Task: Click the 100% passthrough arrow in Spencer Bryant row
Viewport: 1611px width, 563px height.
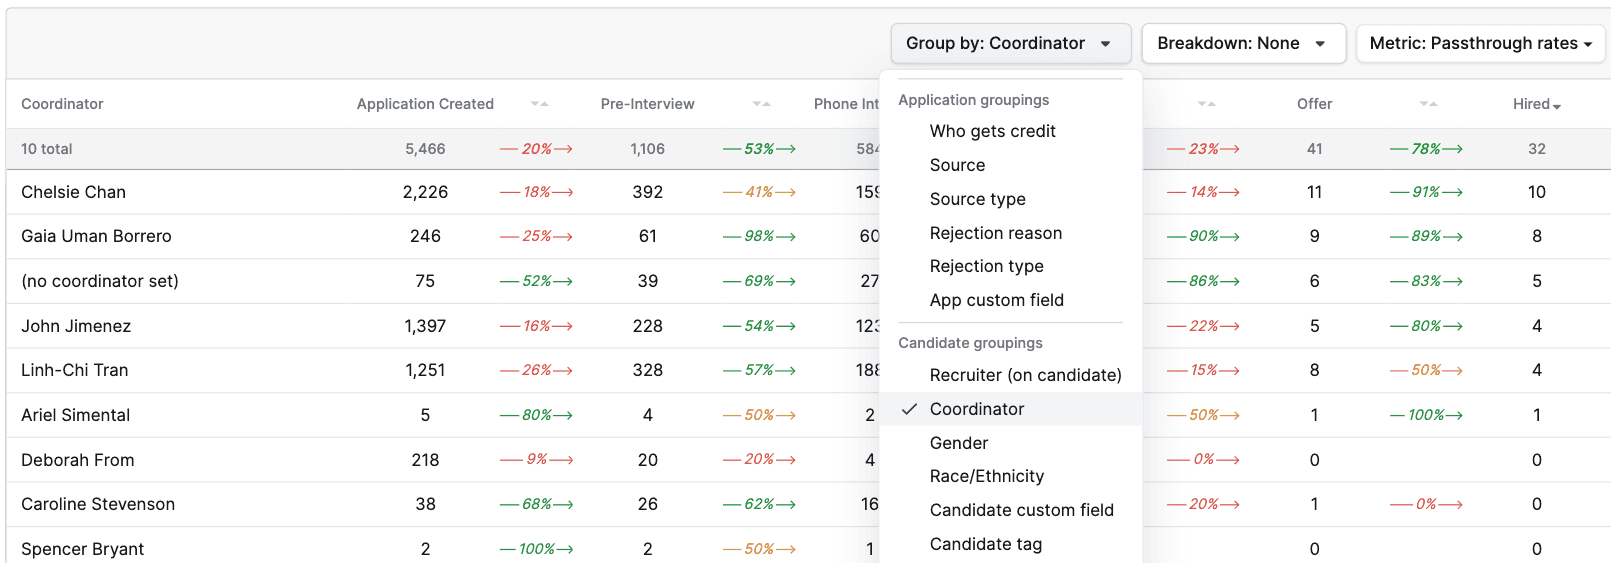Action: 536,549
